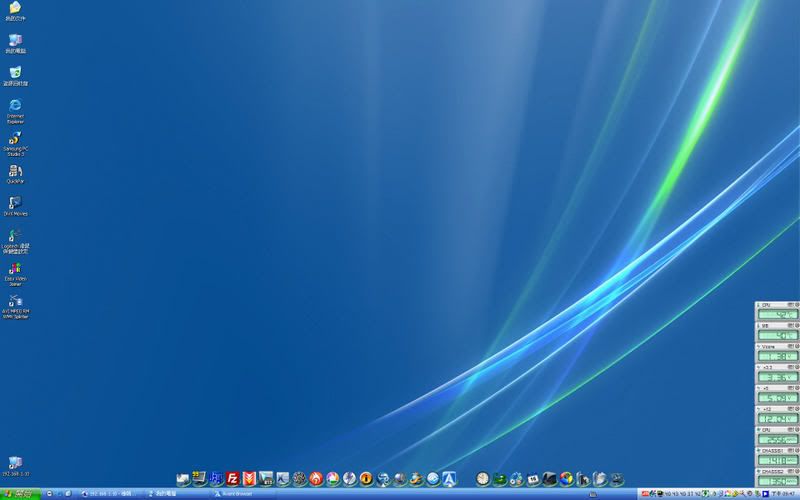Launch AVI MPEG RM WMV Splitter
Screen dimensions: 800x500
pos(15,301)
